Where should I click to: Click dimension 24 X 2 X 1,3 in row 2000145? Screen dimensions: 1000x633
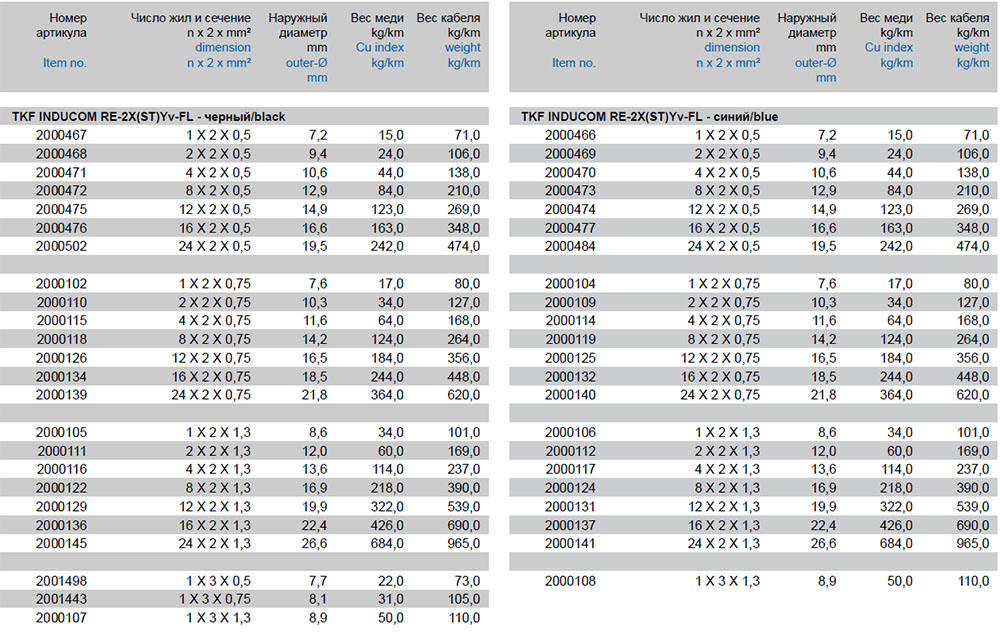pos(214,543)
